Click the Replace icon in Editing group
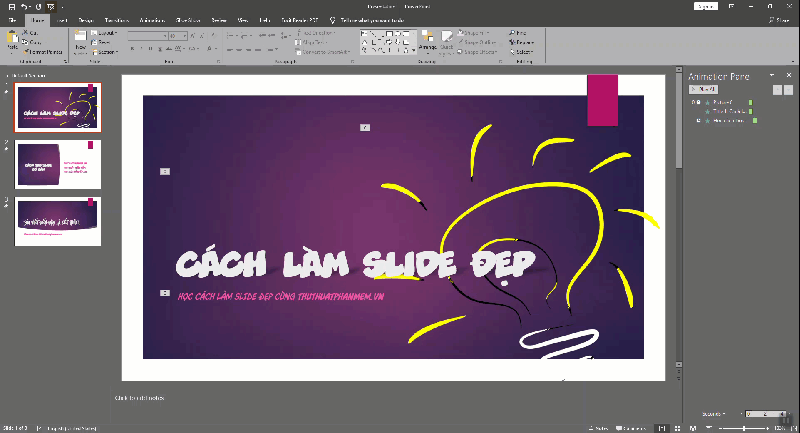800x433 pixels. tap(512, 42)
